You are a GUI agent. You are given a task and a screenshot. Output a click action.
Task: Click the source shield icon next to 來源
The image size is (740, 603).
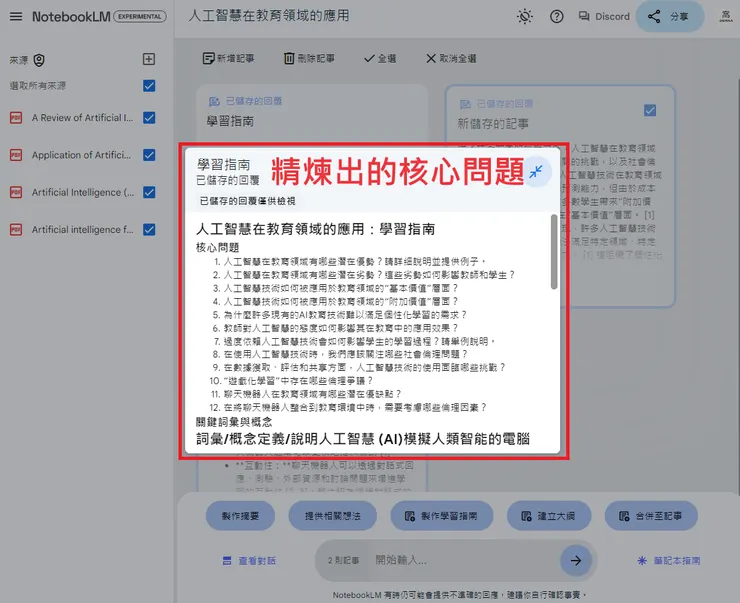39,60
